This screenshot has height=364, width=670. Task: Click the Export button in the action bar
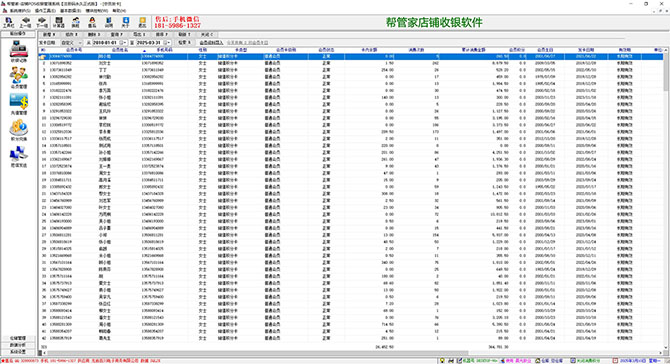139,35
